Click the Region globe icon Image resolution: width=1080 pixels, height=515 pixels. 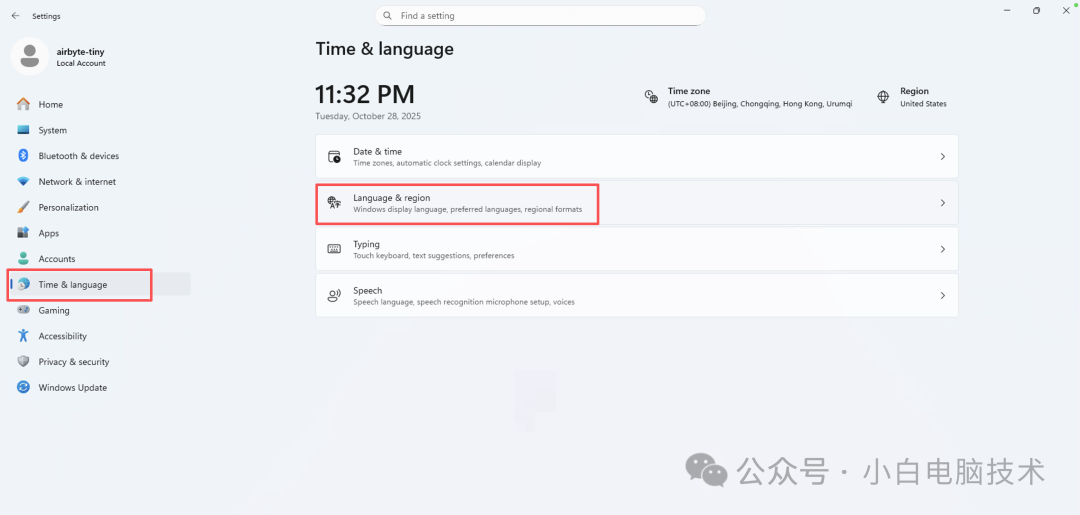[x=883, y=96]
